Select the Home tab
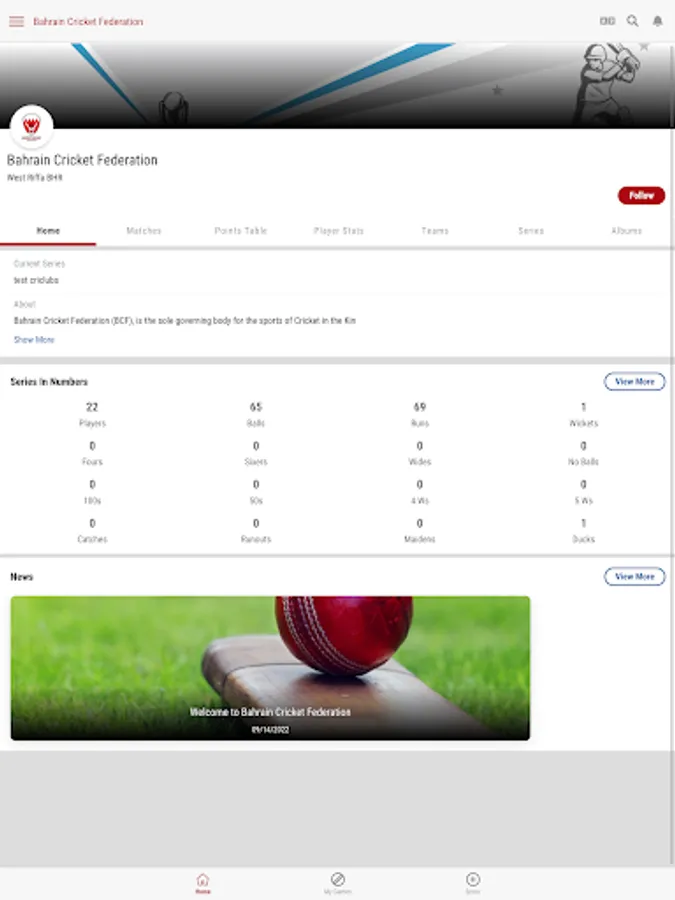Image resolution: width=675 pixels, height=900 pixels. (48, 231)
